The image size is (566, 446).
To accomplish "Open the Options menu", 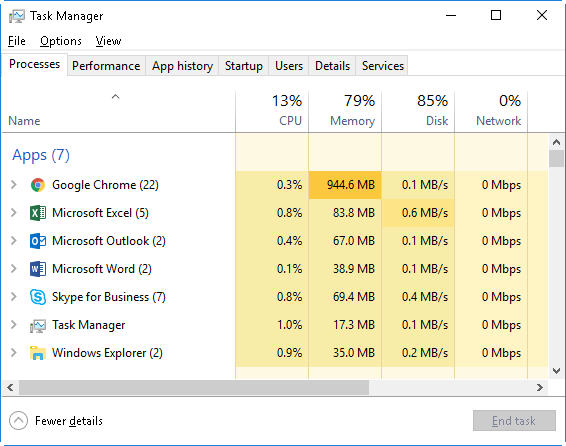I will pyautogui.click(x=61, y=41).
